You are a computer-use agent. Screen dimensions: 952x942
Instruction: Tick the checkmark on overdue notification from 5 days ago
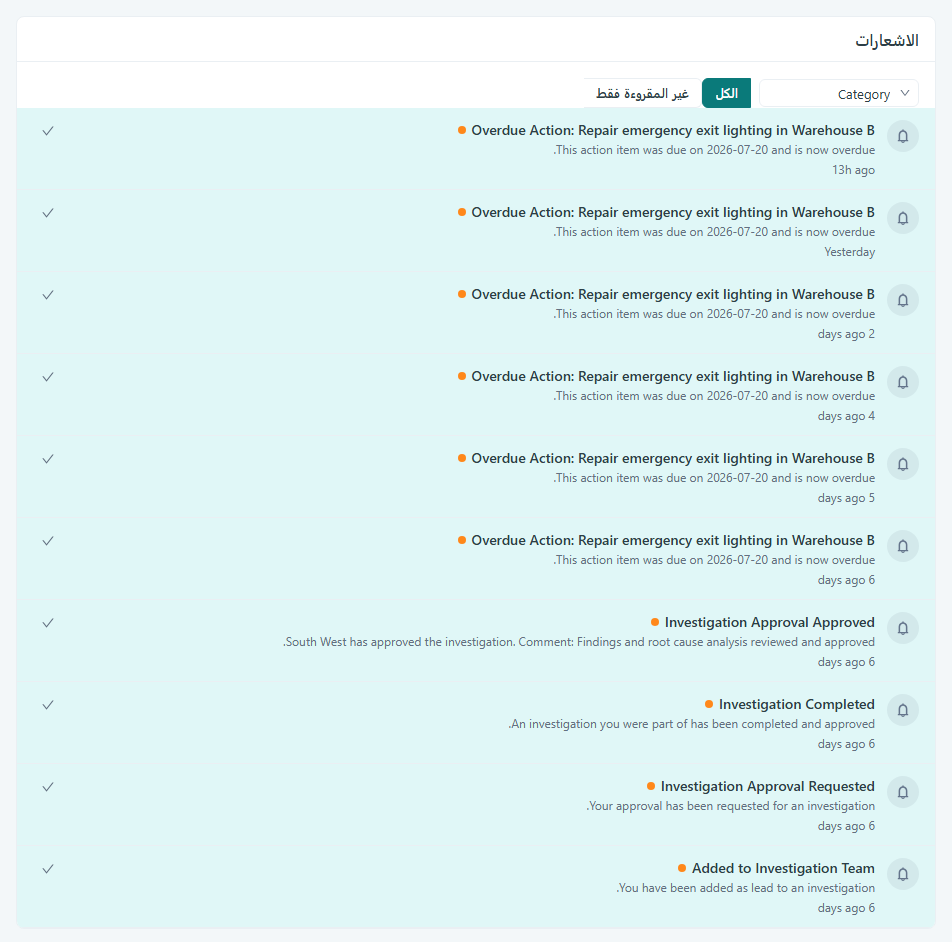(x=48, y=459)
